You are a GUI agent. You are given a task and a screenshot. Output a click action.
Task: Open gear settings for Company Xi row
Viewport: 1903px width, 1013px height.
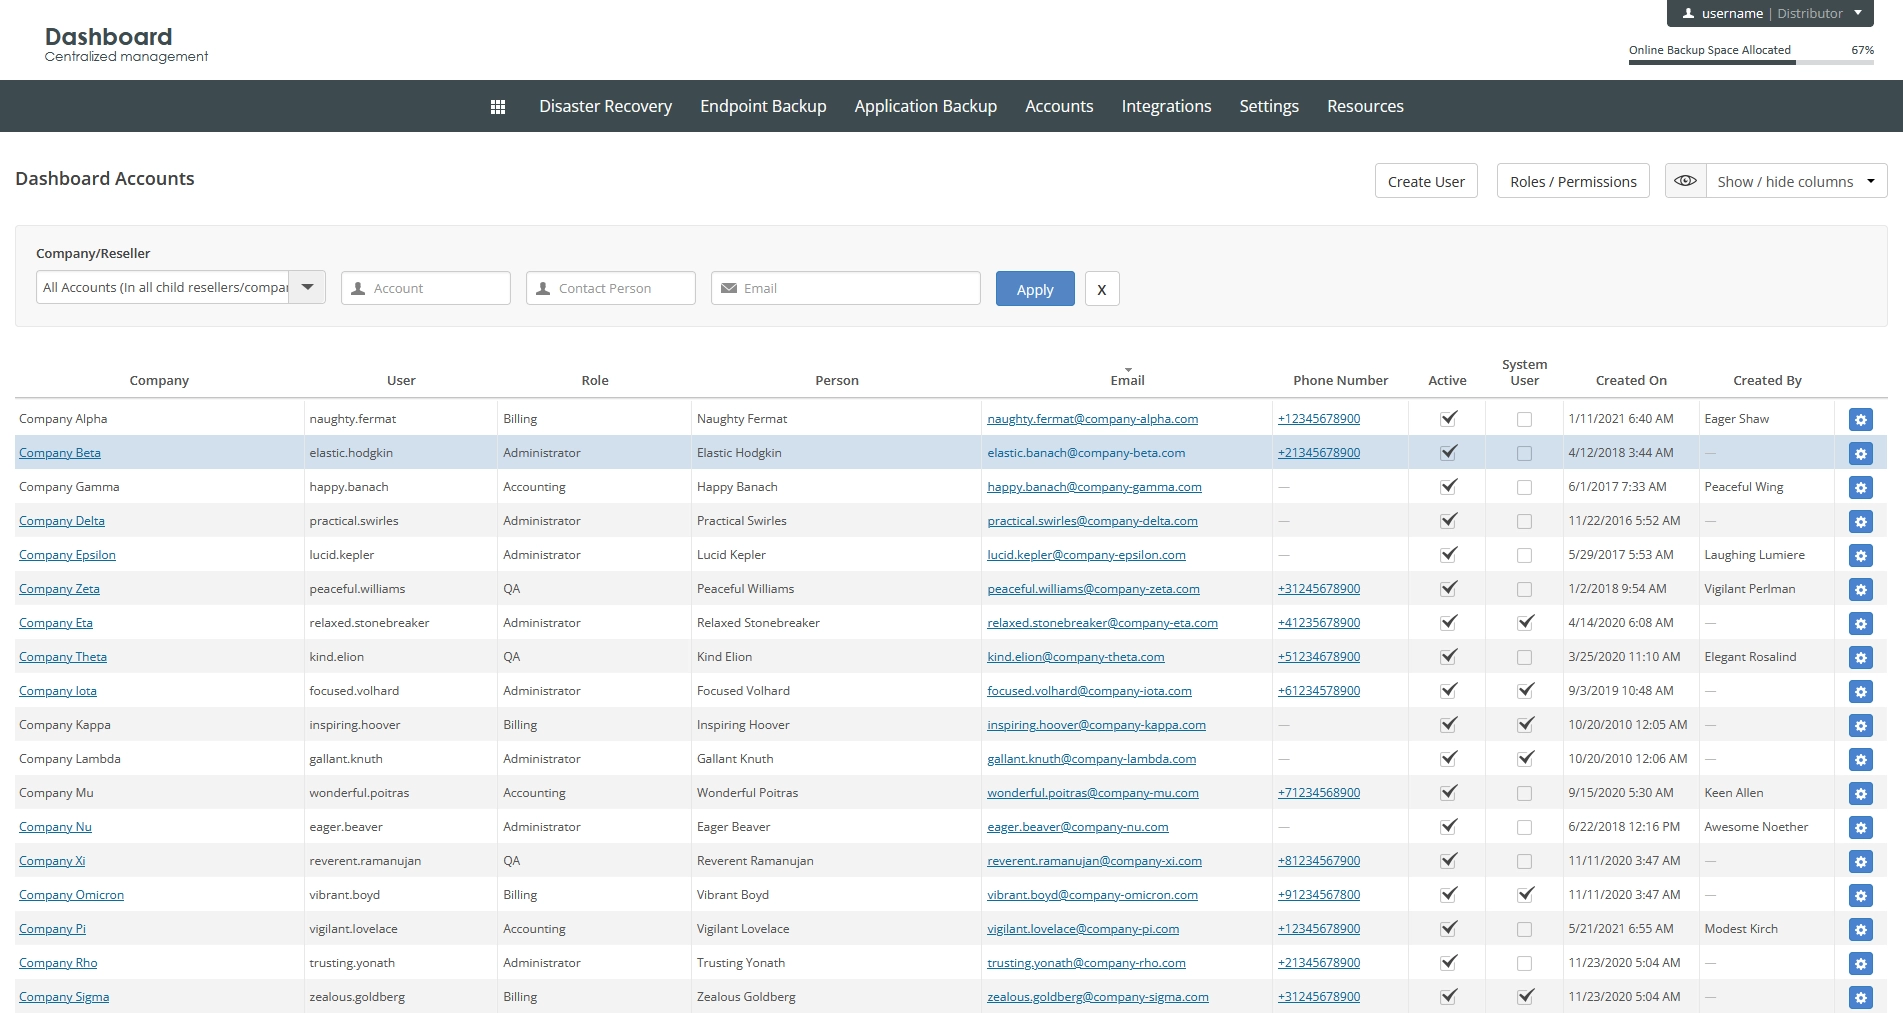point(1860,862)
